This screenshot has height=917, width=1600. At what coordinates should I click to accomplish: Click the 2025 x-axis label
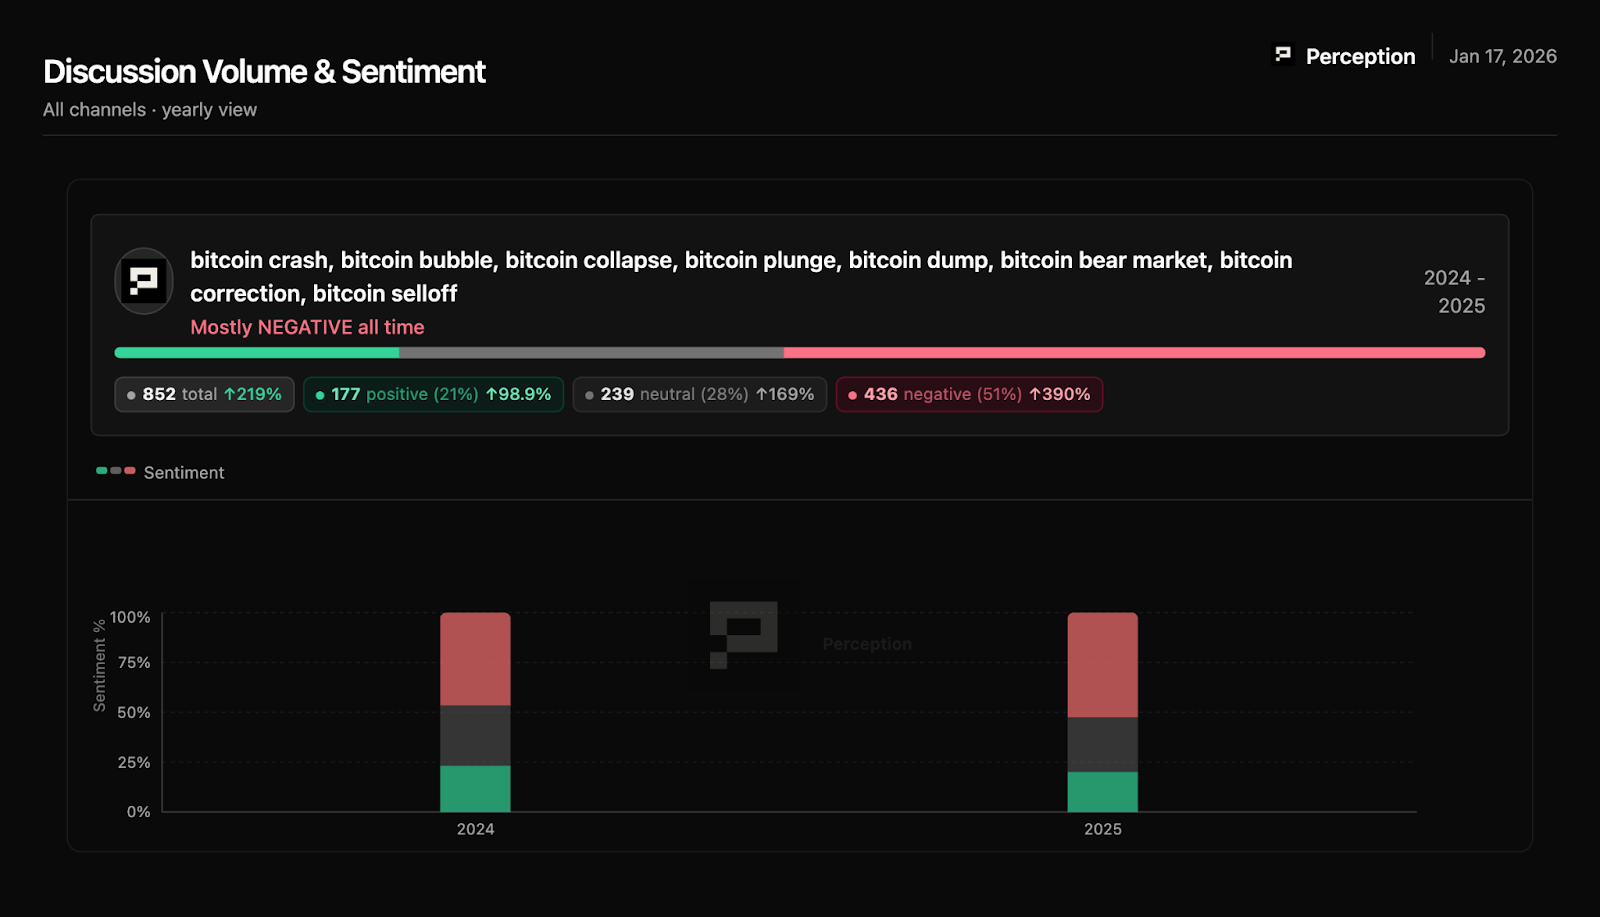1102,829
